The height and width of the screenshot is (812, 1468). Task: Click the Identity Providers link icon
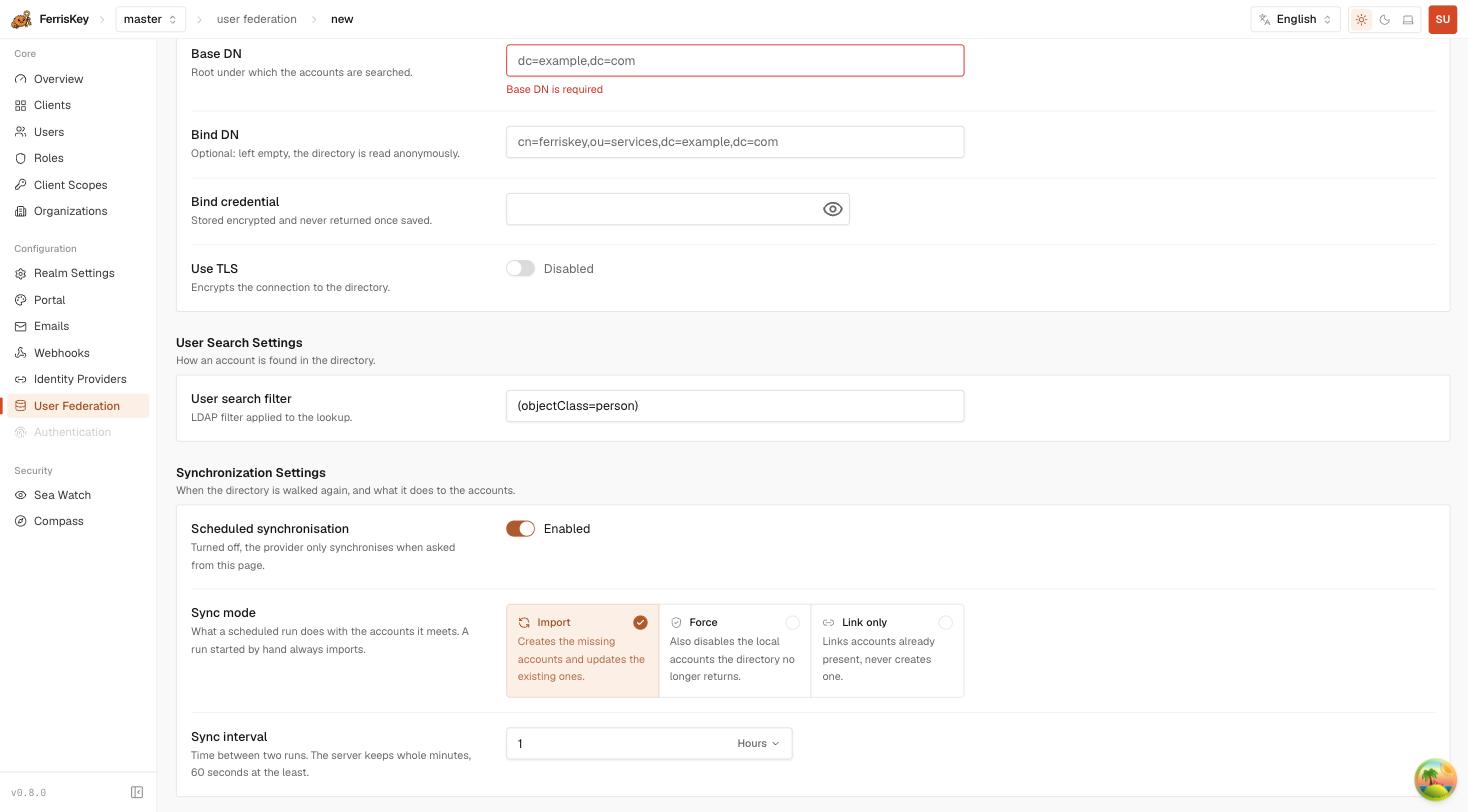[x=21, y=379]
